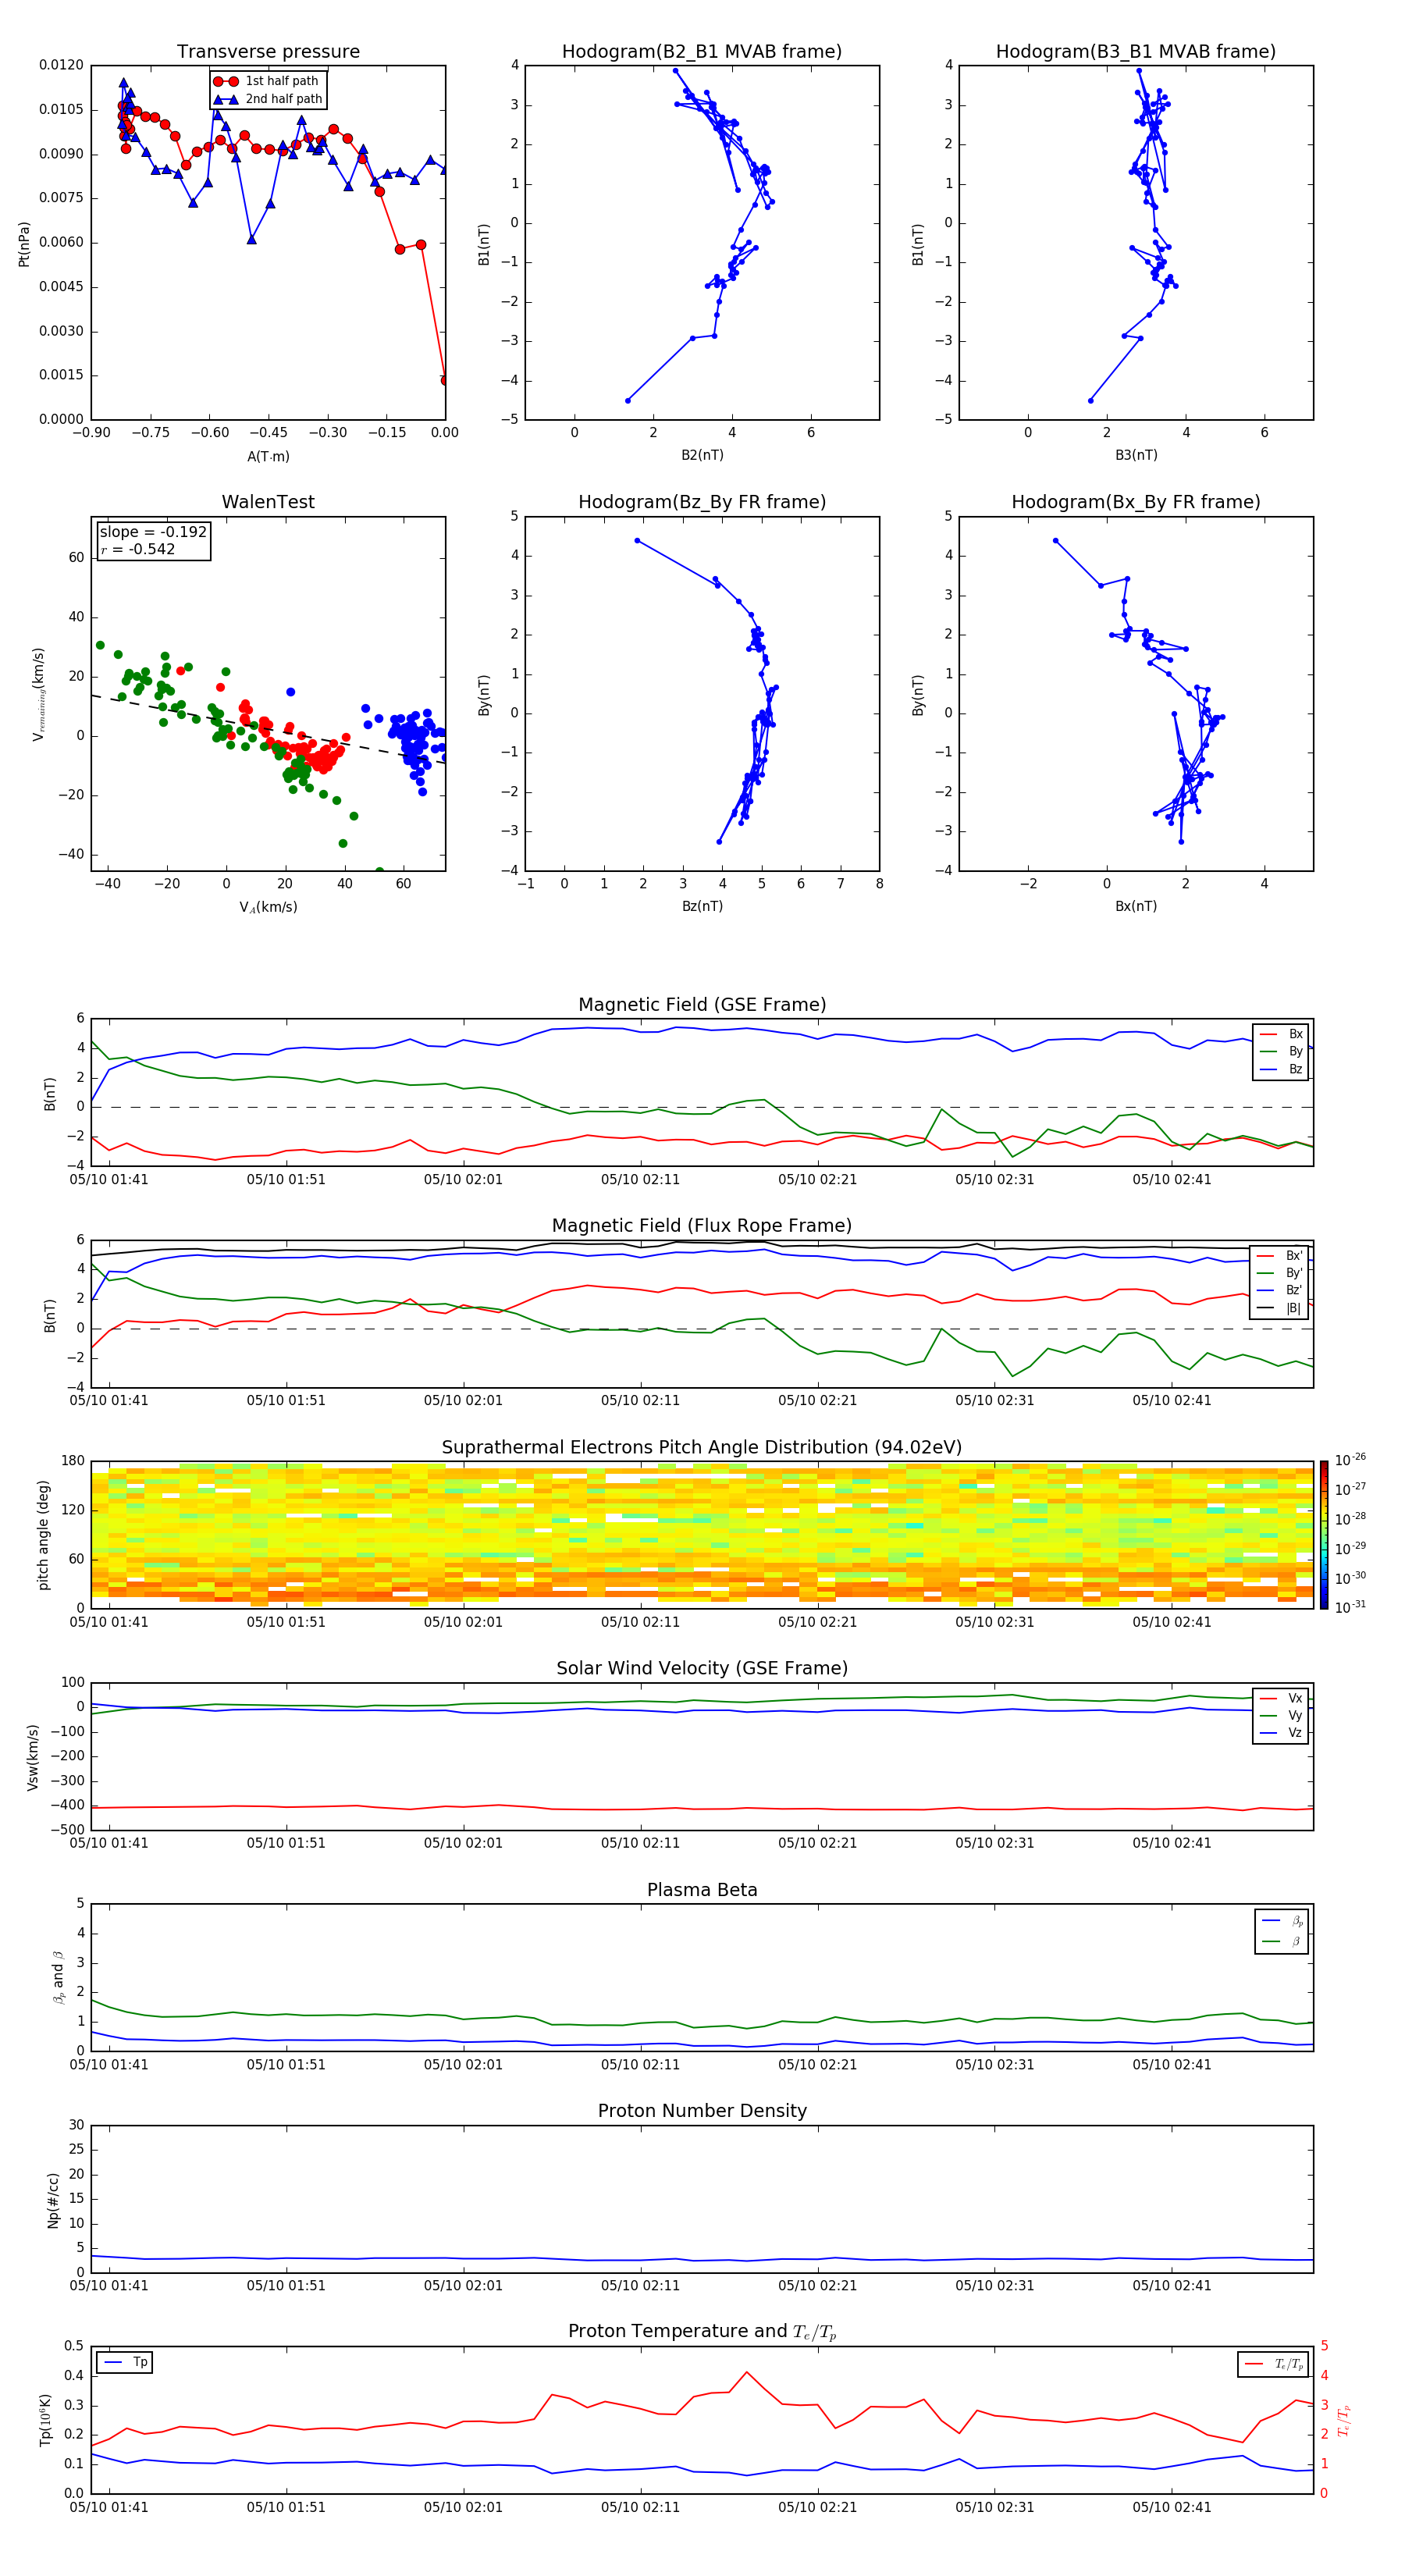Click the "WalenTest" plot title
This screenshot has width=1405, height=2576.
(268, 502)
